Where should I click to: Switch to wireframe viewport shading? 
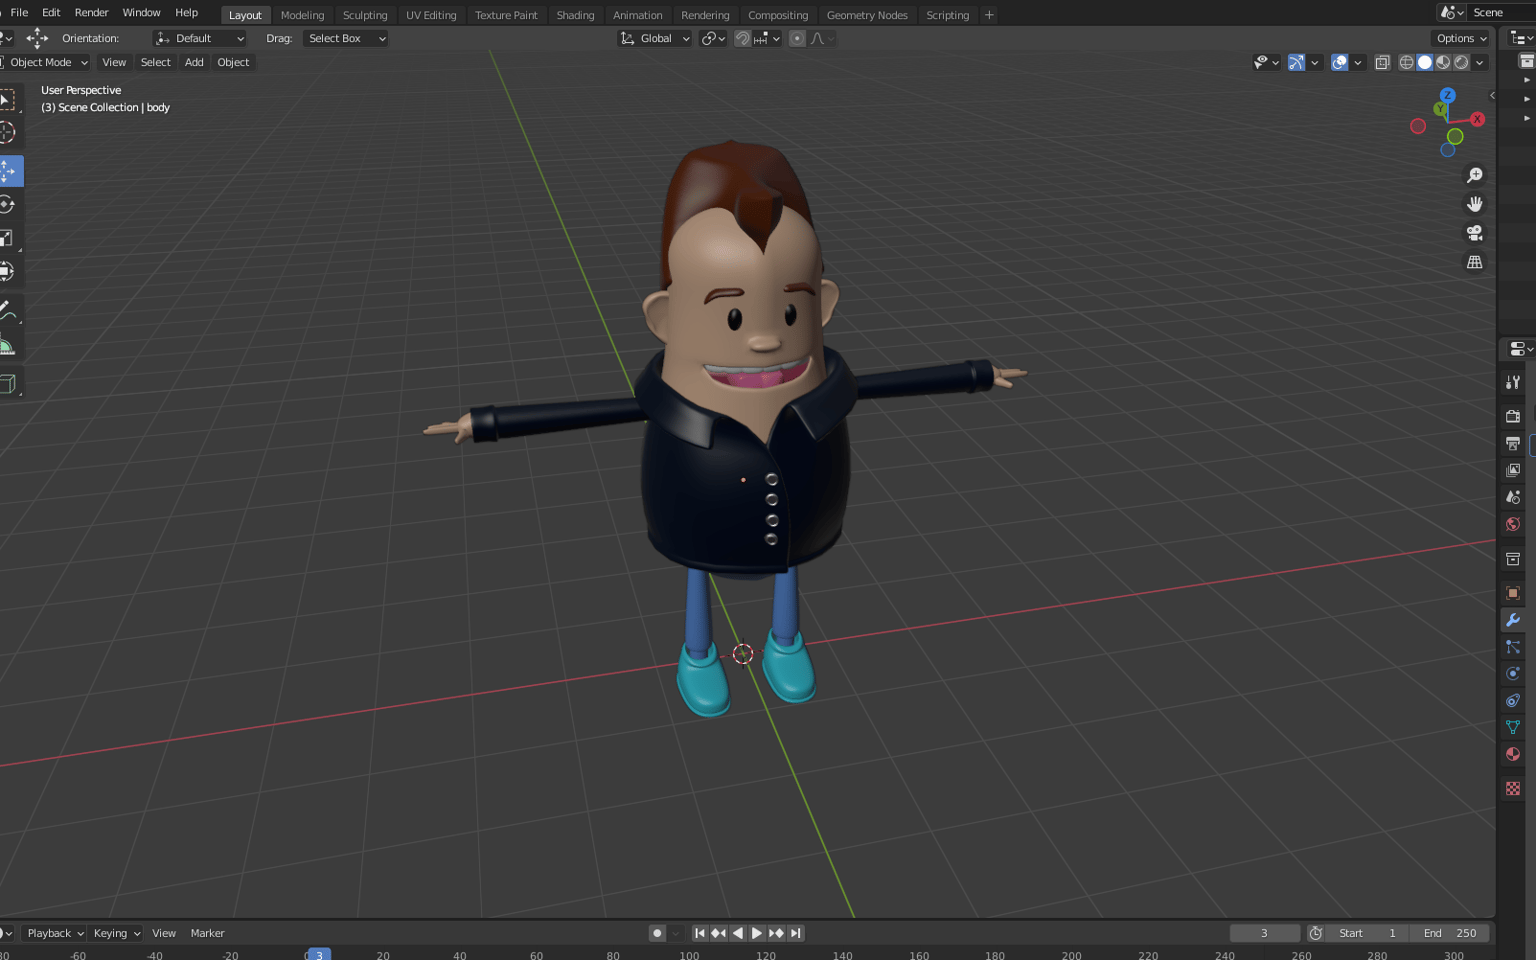1406,62
